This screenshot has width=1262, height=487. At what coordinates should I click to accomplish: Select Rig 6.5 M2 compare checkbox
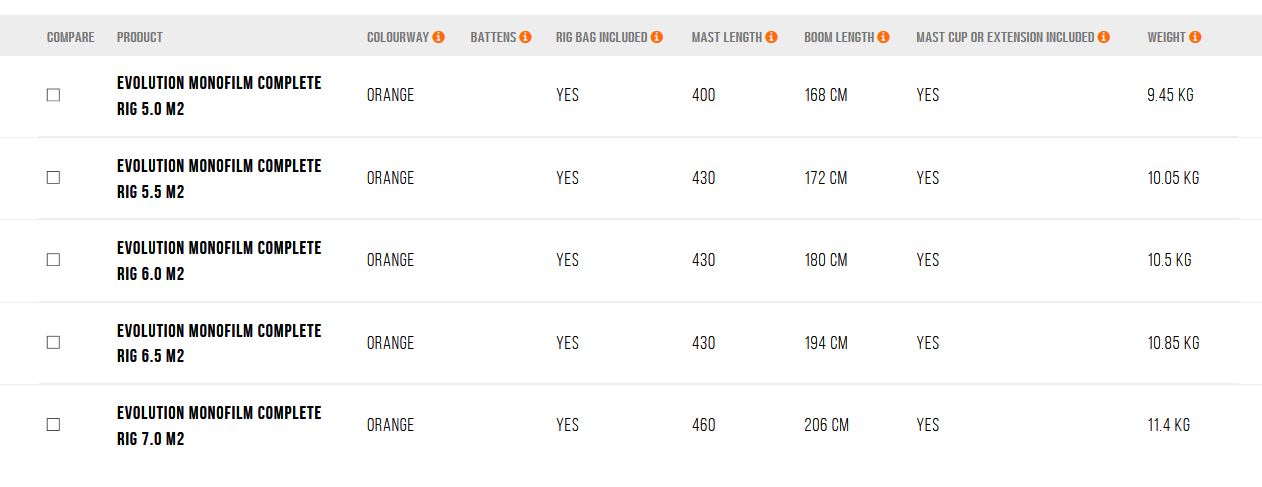point(54,343)
